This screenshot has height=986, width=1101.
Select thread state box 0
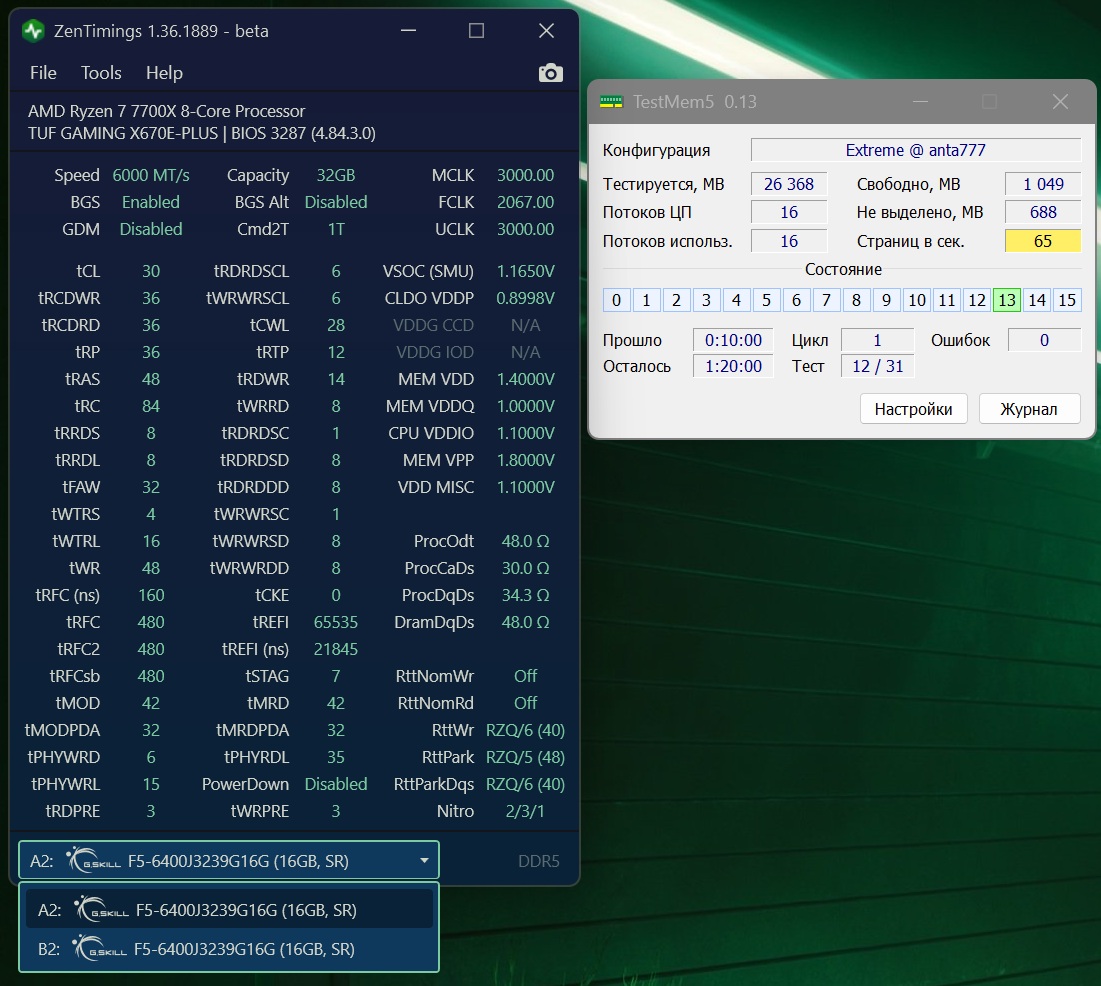616,300
